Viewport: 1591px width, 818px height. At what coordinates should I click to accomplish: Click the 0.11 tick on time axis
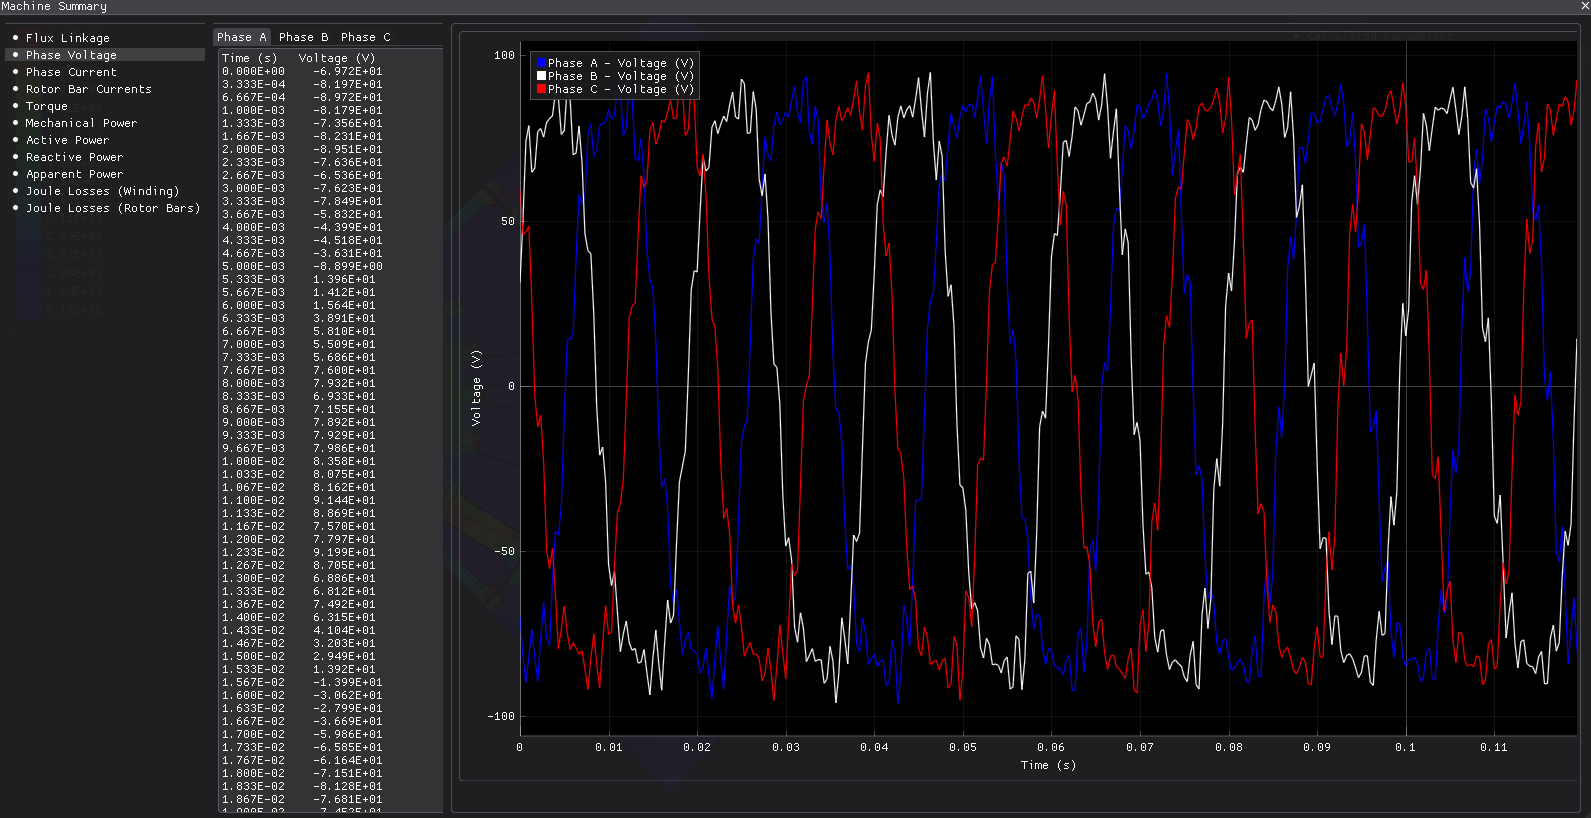click(x=1494, y=747)
